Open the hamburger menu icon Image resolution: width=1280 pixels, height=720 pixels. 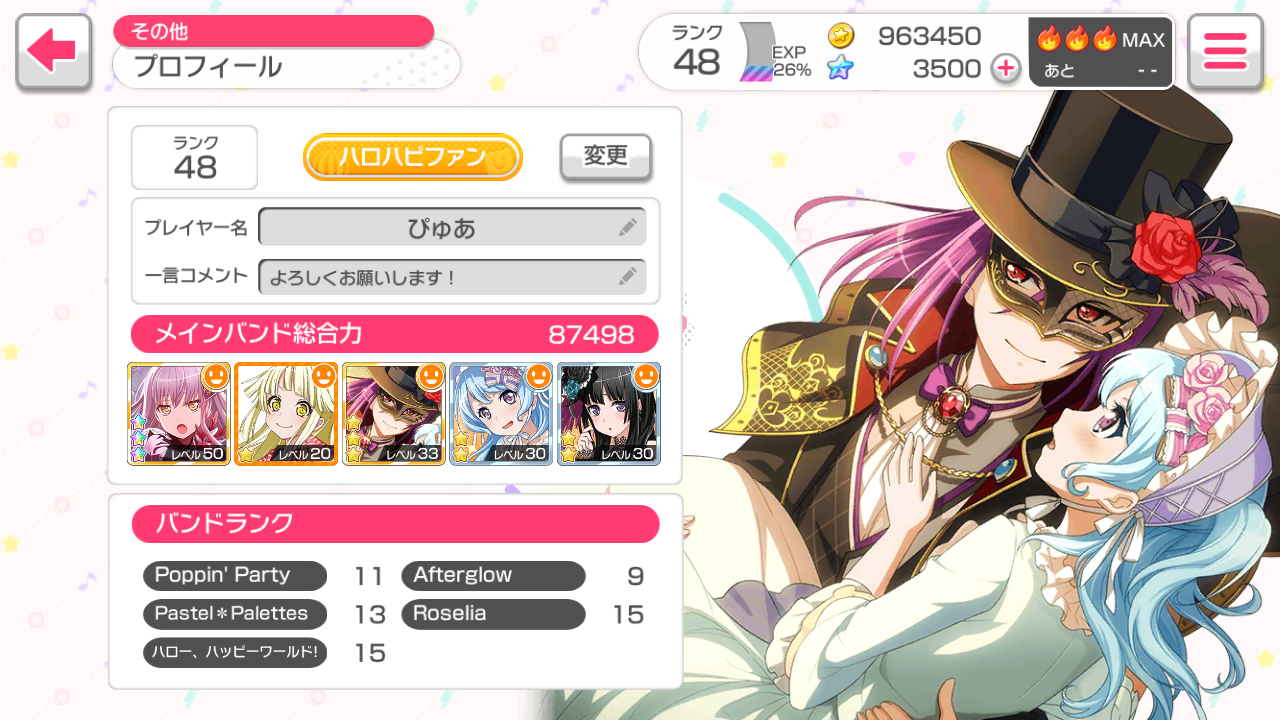click(x=1225, y=51)
